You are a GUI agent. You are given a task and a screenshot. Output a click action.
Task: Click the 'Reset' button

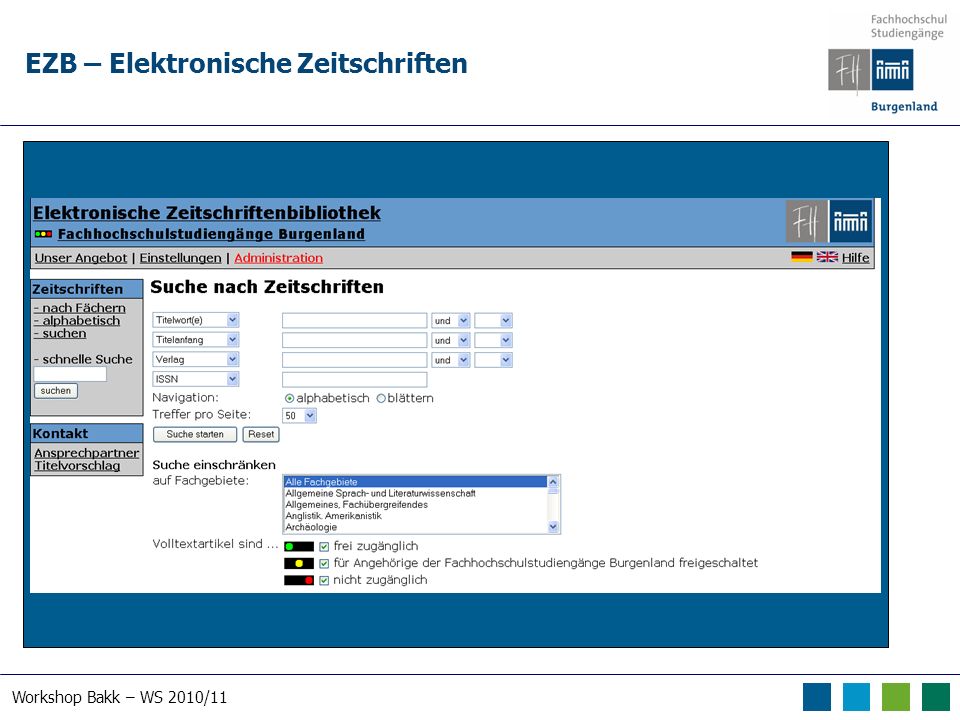pyautogui.click(x=261, y=434)
